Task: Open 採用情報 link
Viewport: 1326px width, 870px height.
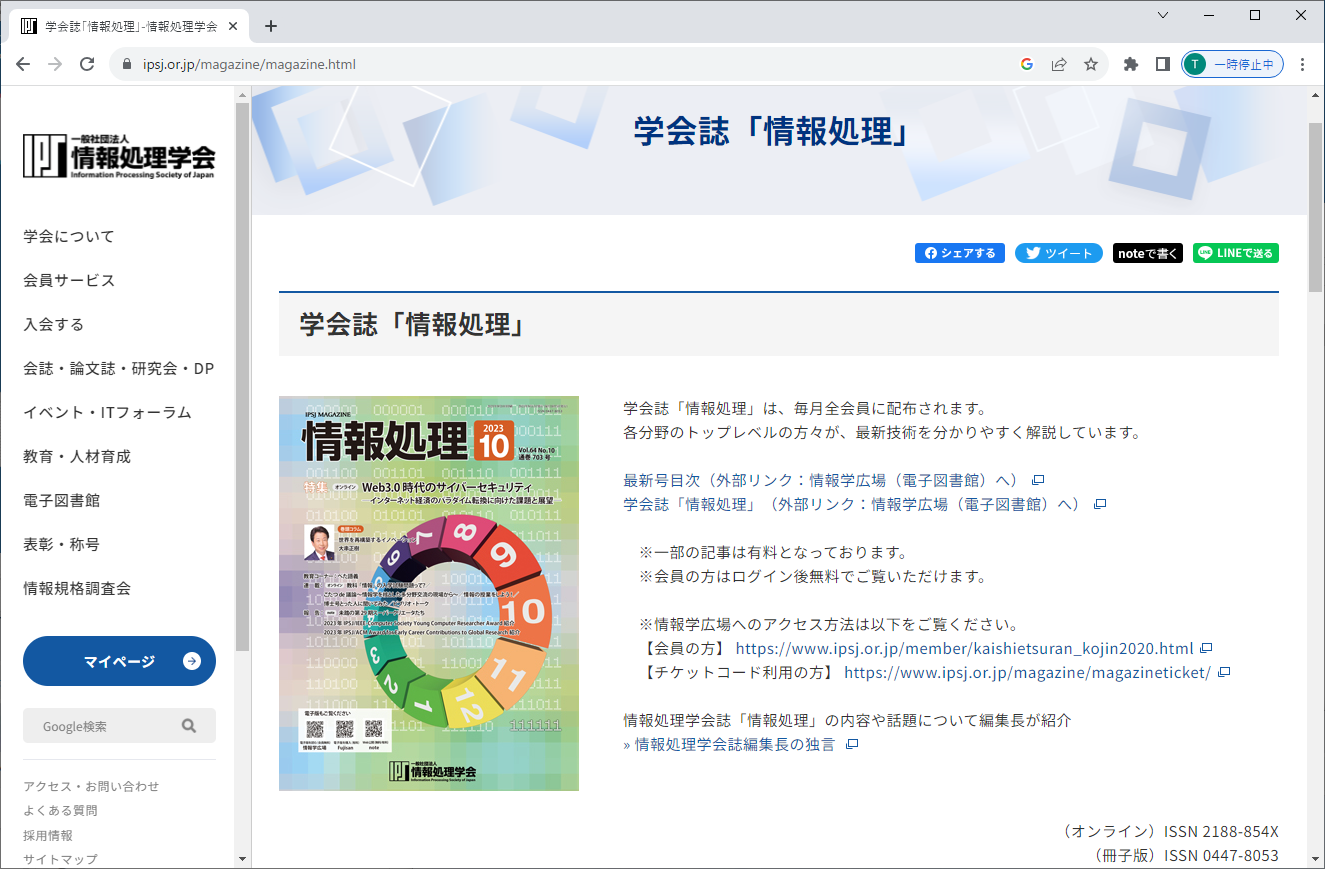Action: click(x=48, y=835)
